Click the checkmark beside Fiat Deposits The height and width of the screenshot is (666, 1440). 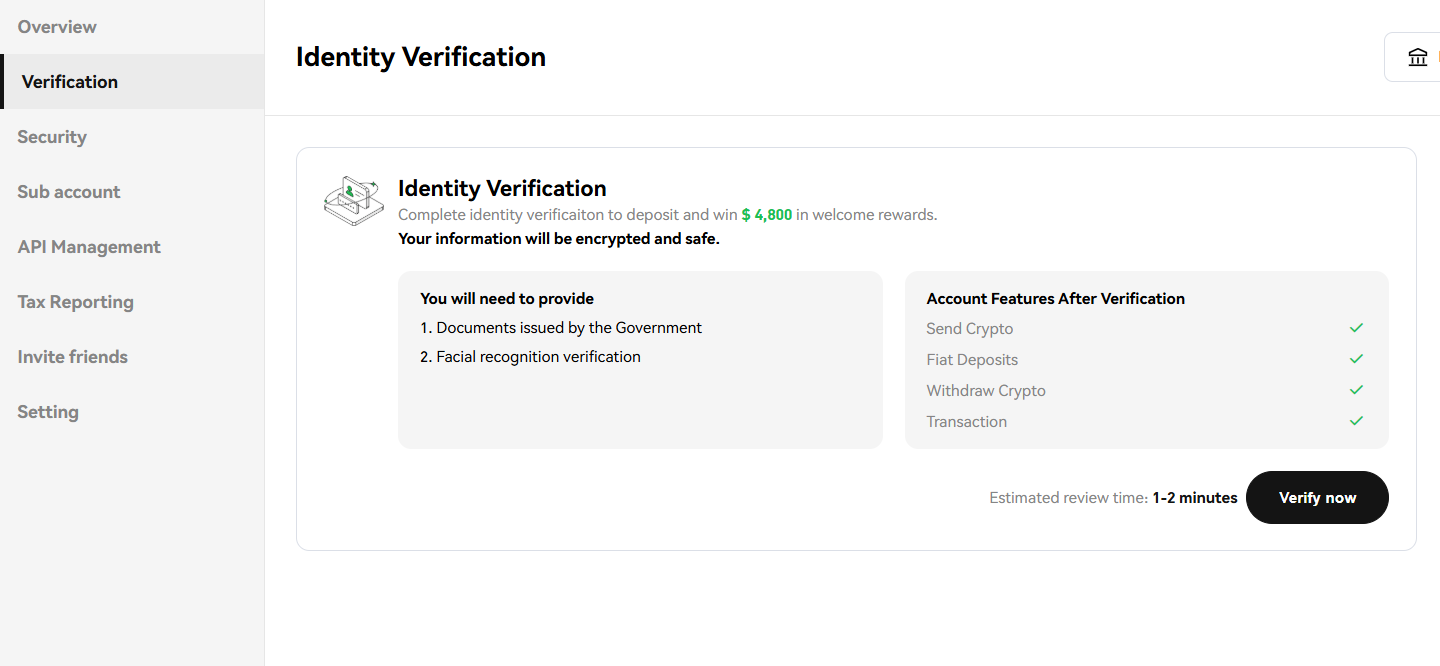tap(1356, 358)
